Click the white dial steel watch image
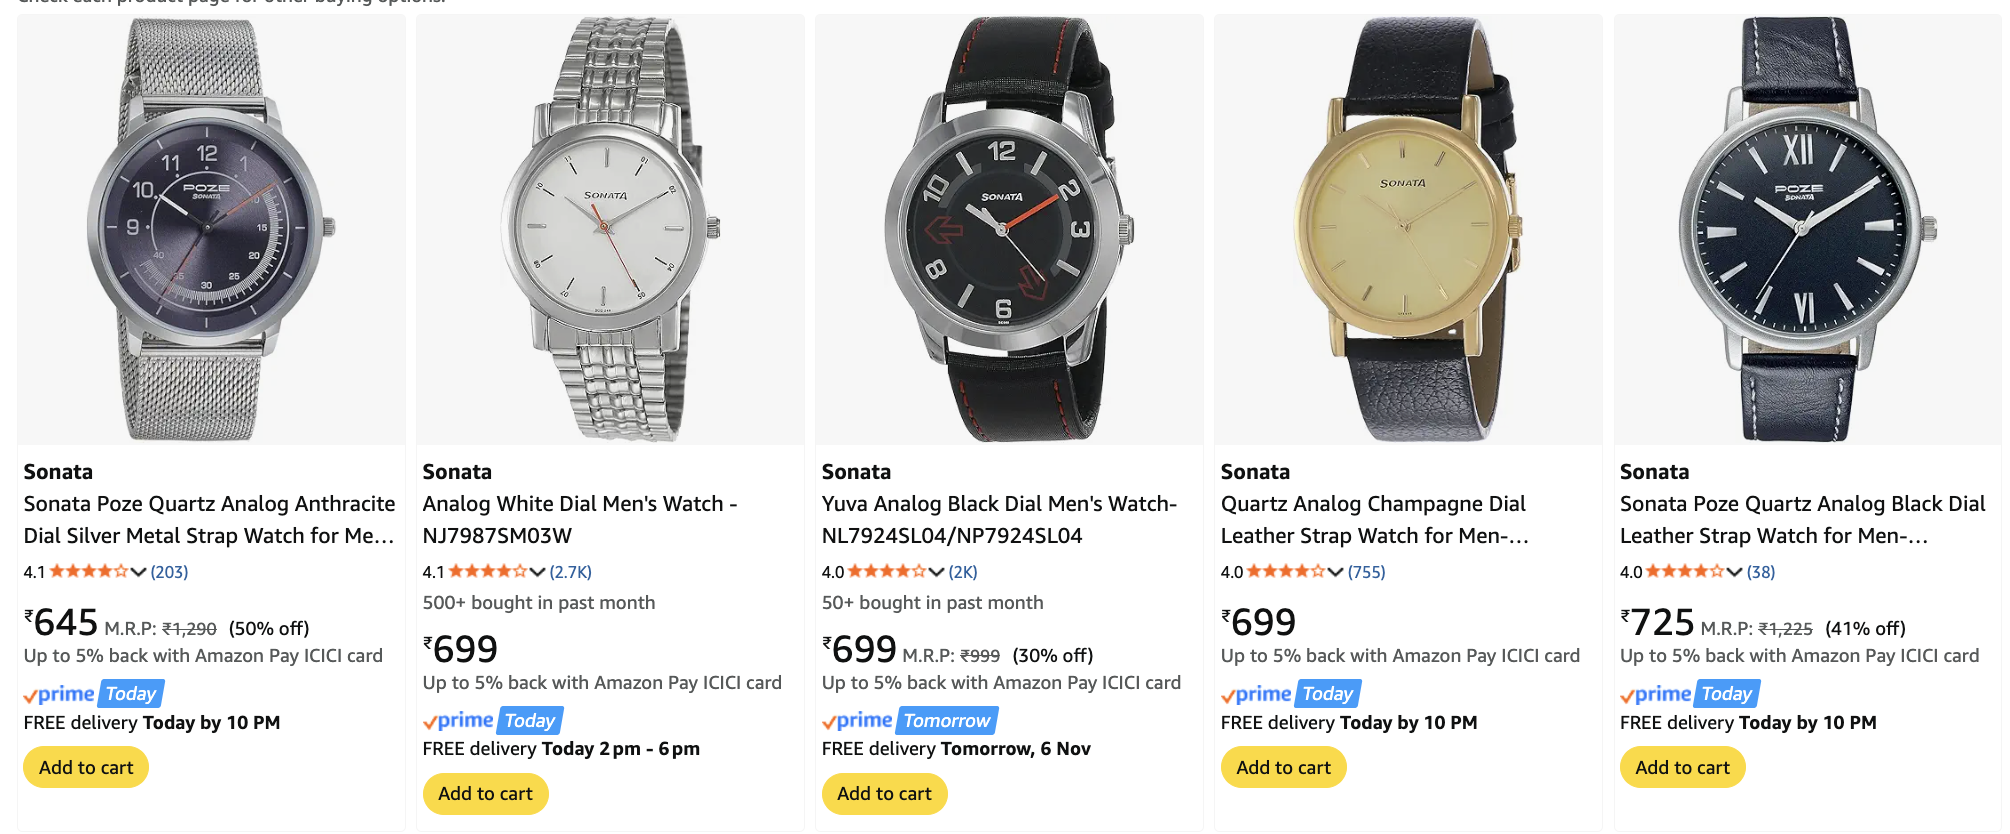This screenshot has height=834, width=2010. (x=609, y=229)
